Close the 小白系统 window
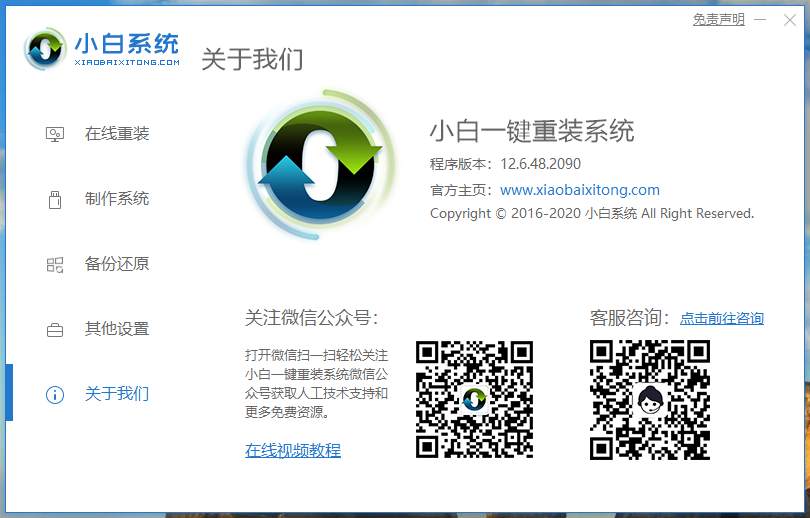 (x=790, y=20)
